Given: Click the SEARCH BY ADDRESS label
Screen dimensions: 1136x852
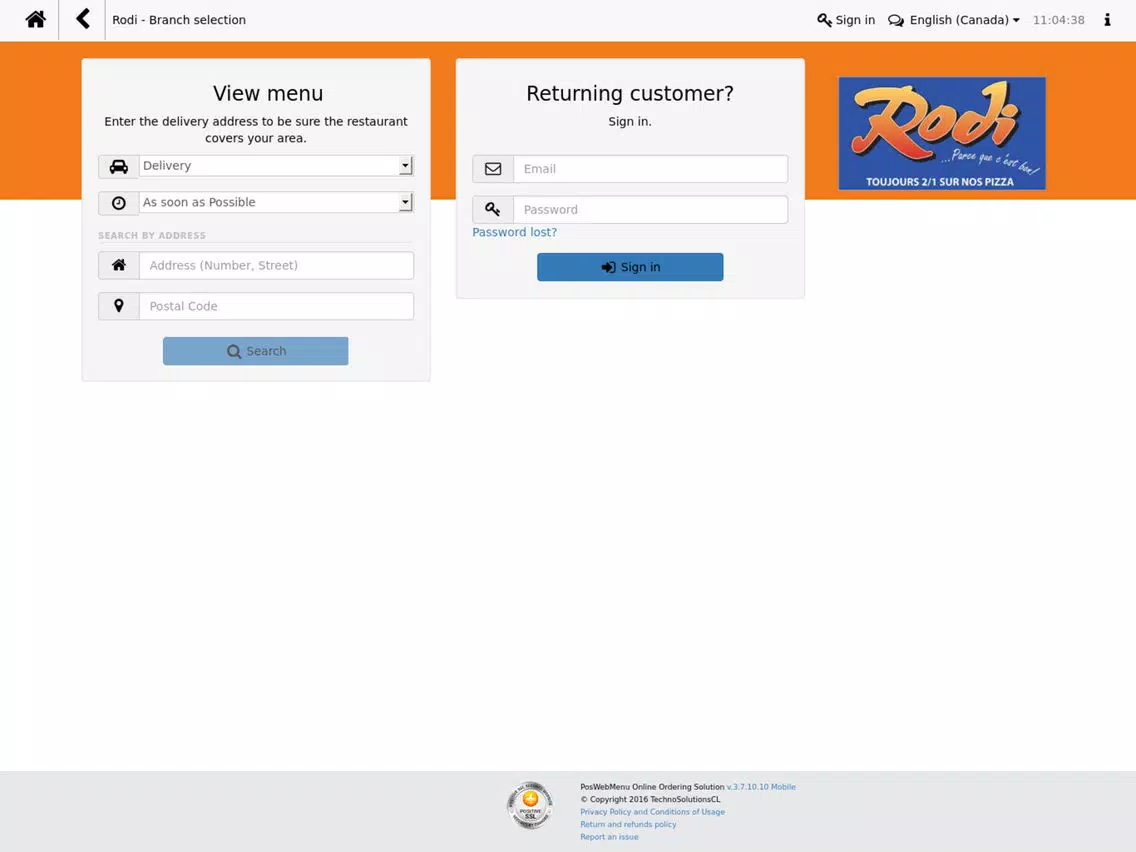Looking at the screenshot, I should point(152,235).
